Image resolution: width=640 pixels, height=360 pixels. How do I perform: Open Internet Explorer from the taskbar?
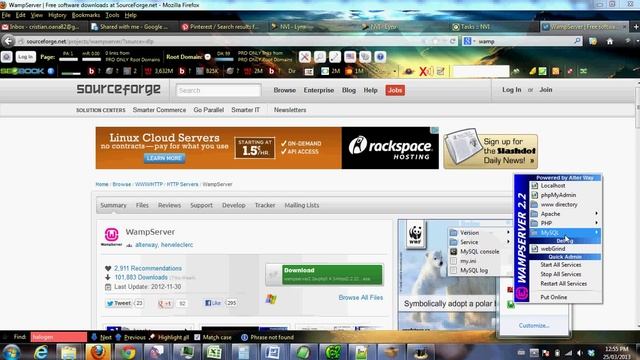pos(40,352)
